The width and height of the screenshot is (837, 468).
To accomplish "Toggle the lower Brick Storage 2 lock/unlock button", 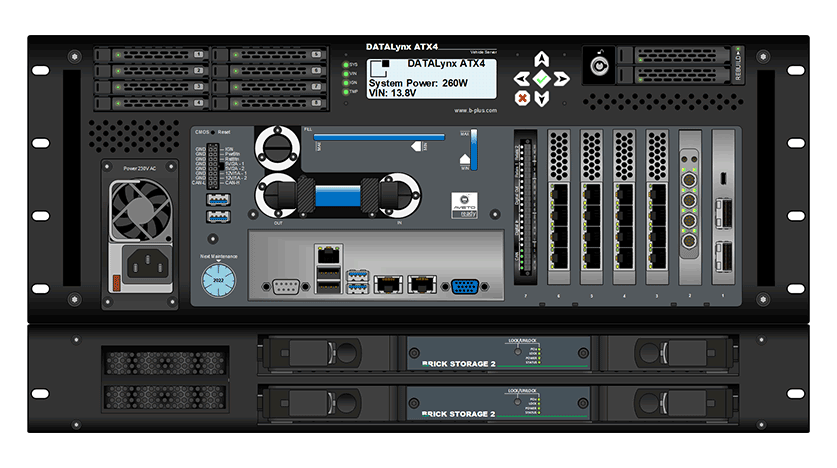I will tap(517, 401).
